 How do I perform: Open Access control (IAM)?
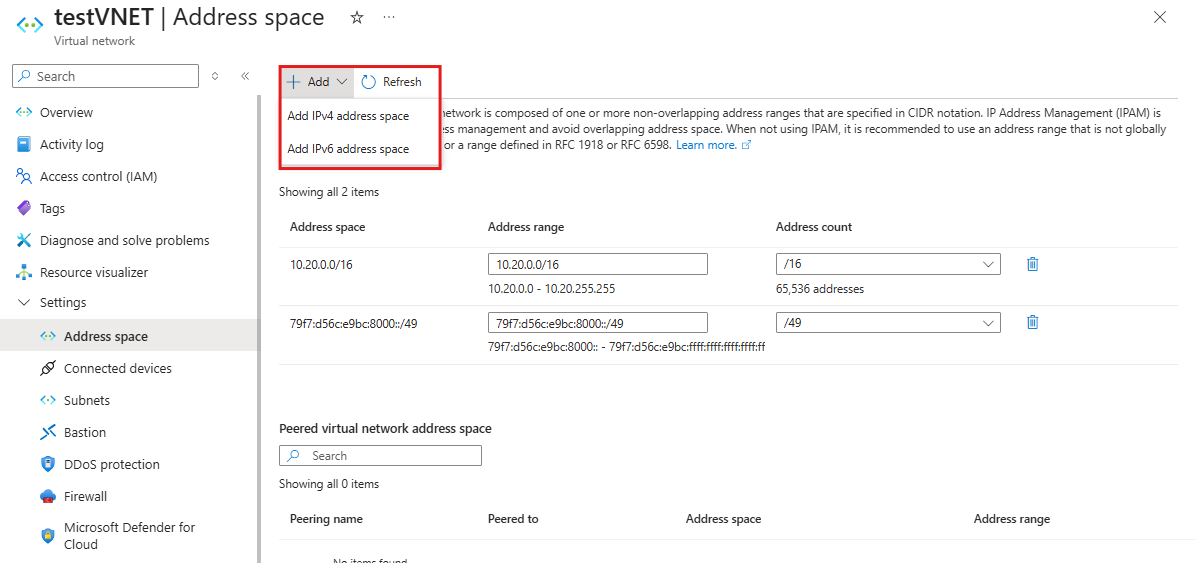98,176
